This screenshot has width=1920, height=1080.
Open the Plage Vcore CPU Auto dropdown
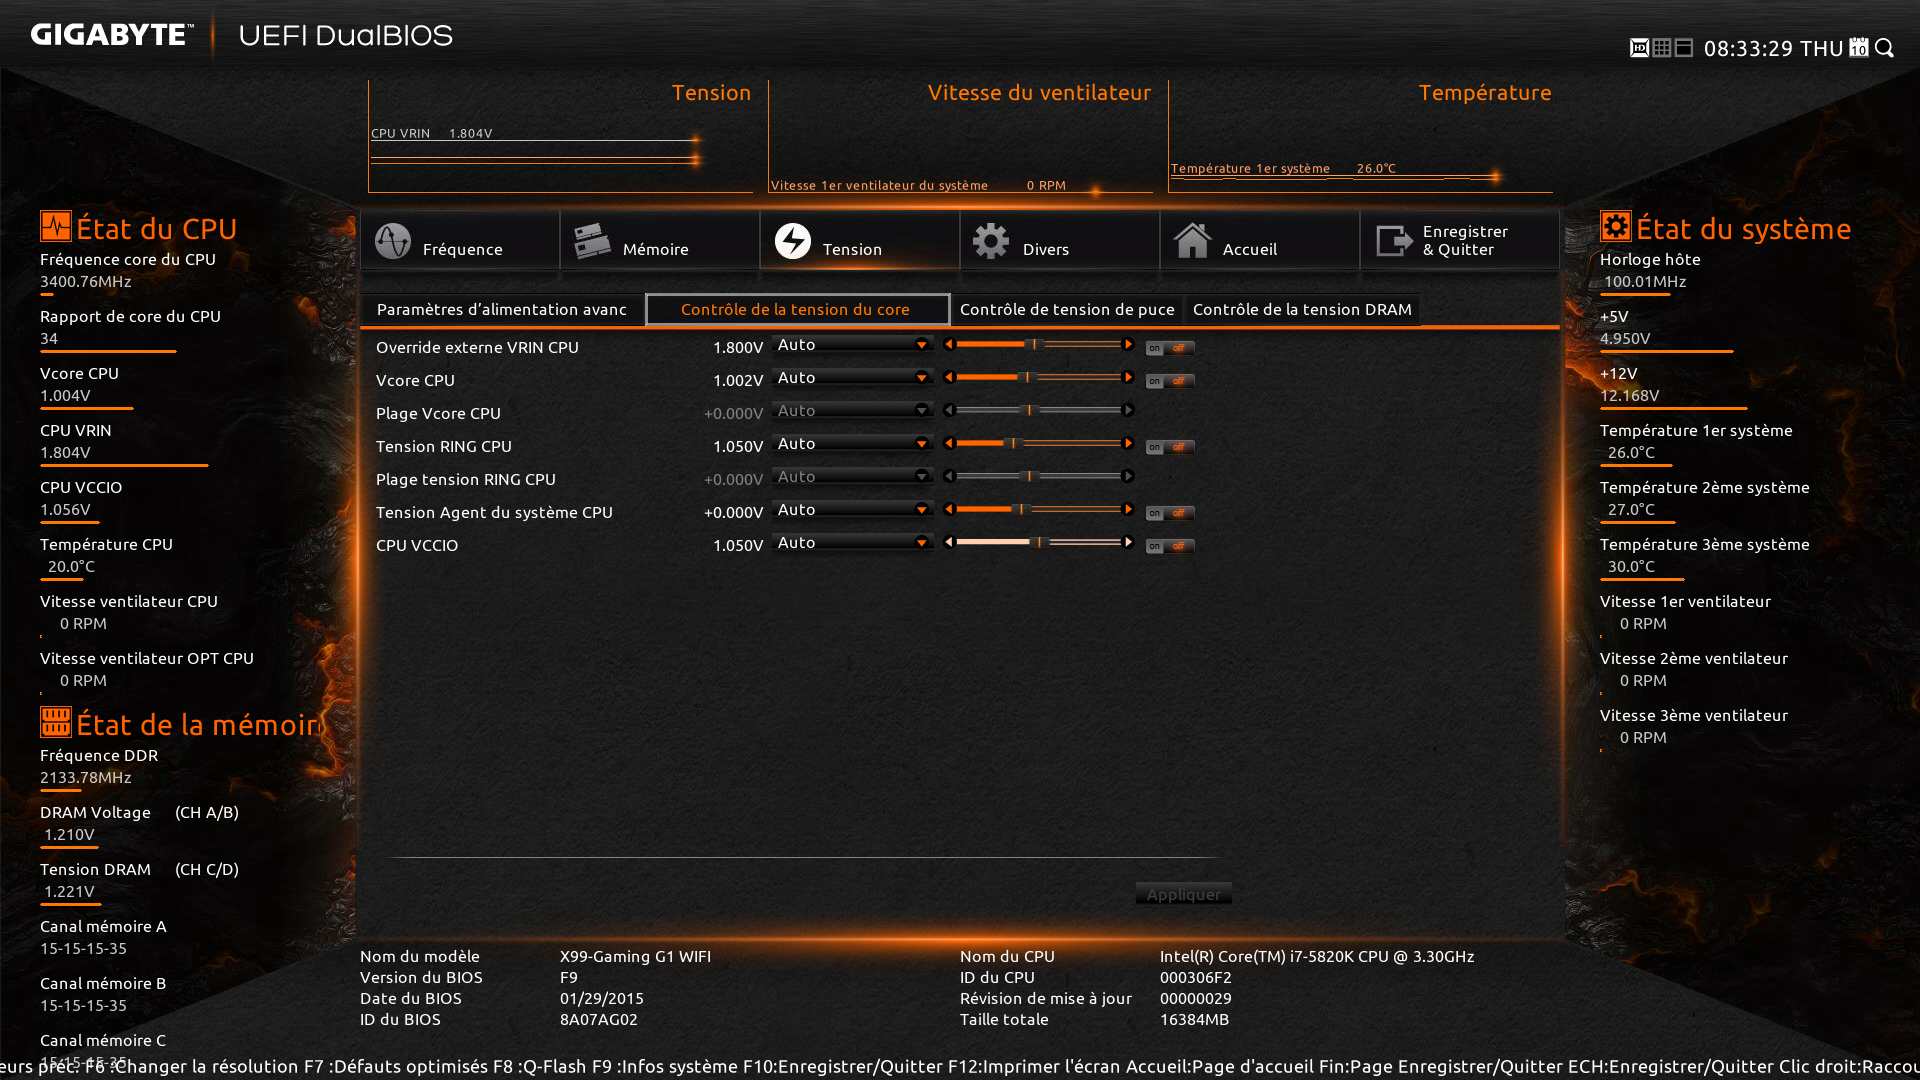(x=852, y=410)
